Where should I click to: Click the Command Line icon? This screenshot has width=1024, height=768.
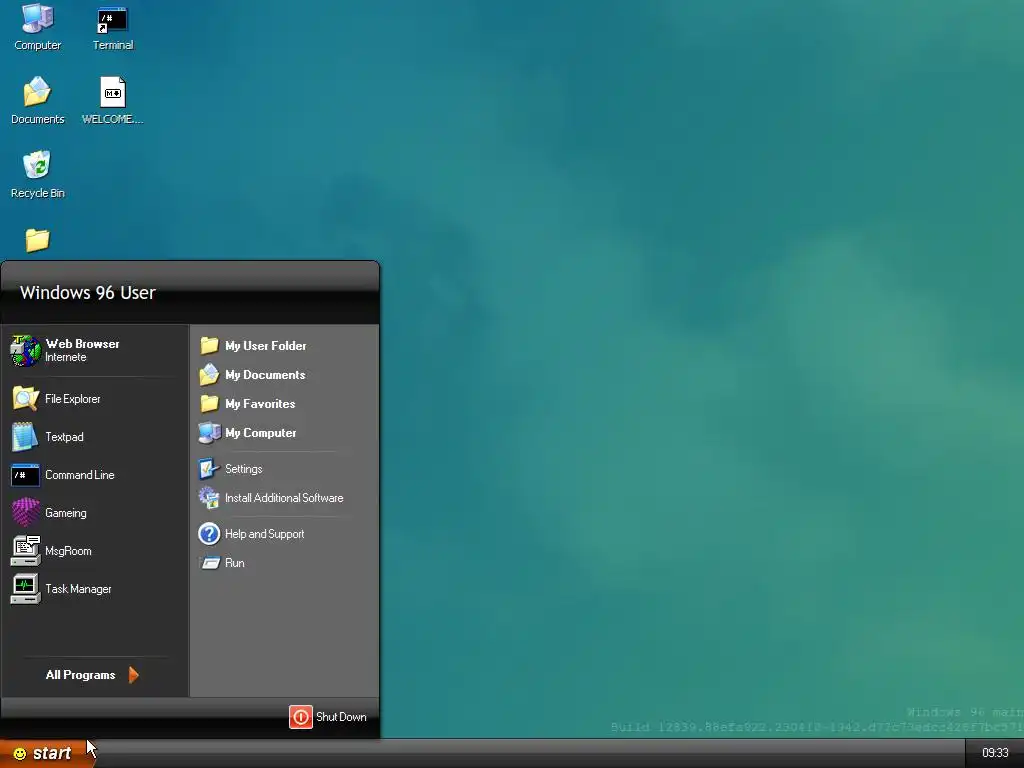tap(25, 475)
